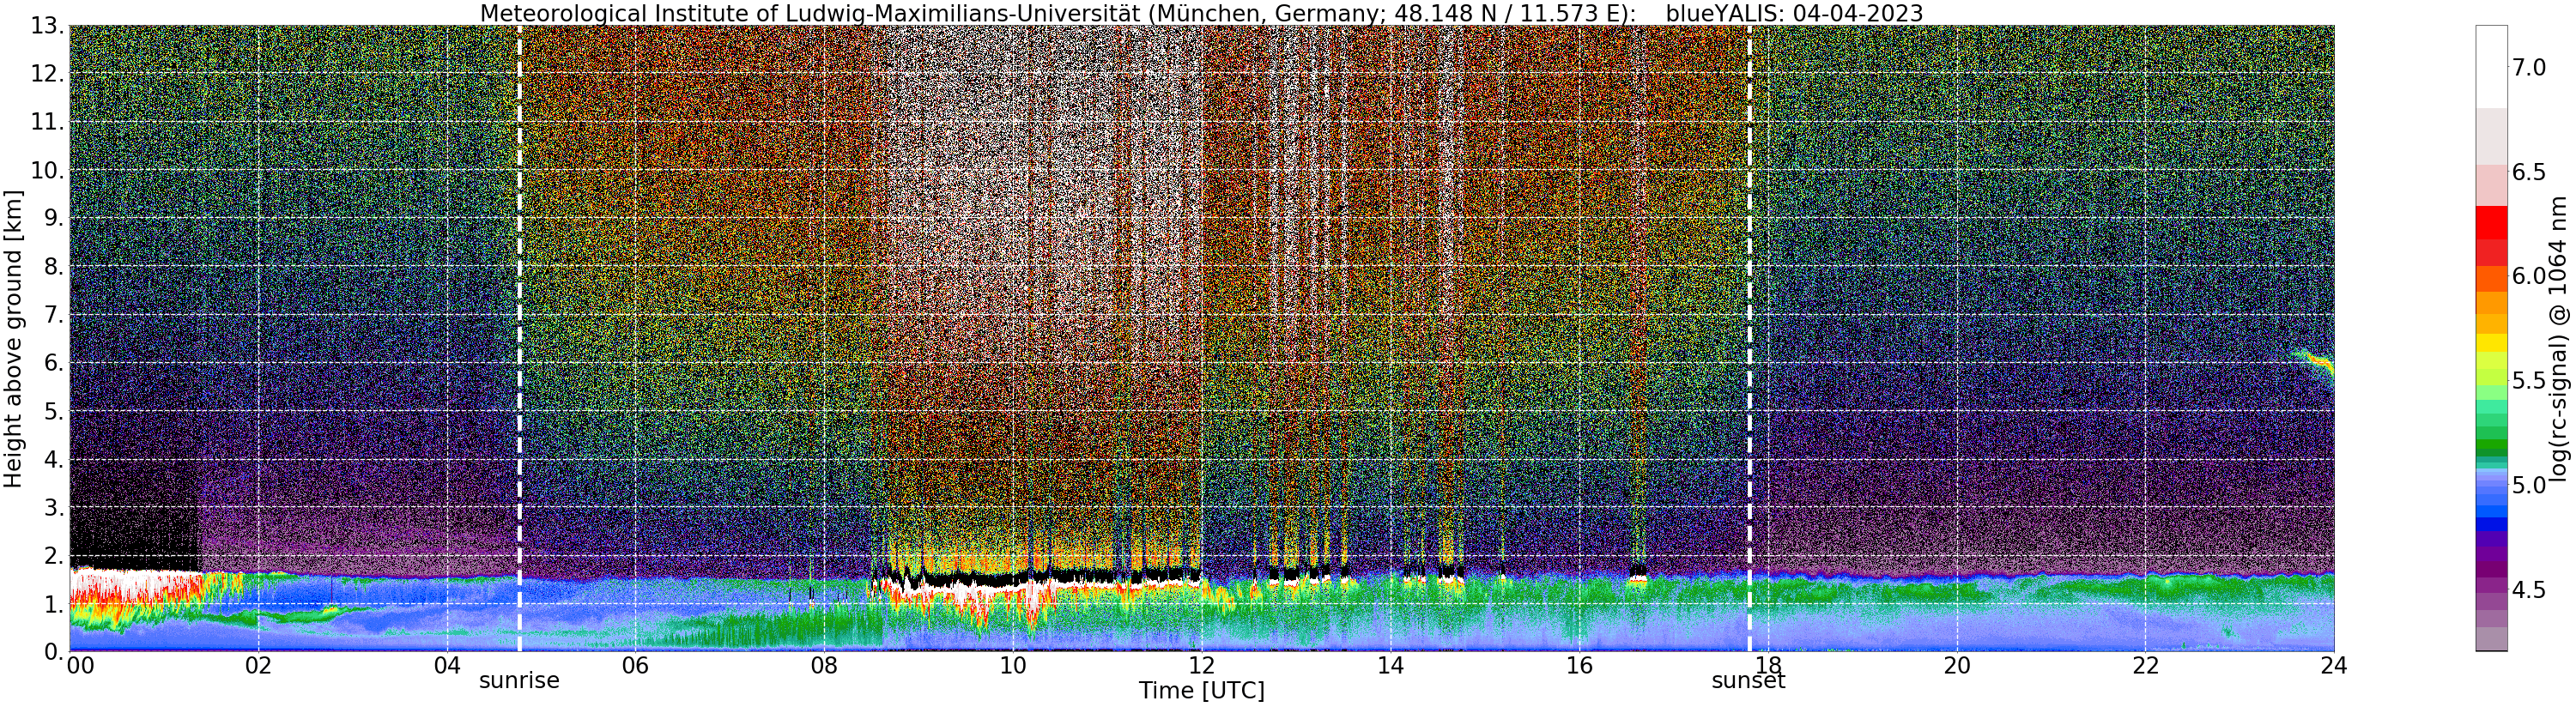Click the sunset dashed vertical marker line
Viewport: 2576px width, 707px height.
1750,338
